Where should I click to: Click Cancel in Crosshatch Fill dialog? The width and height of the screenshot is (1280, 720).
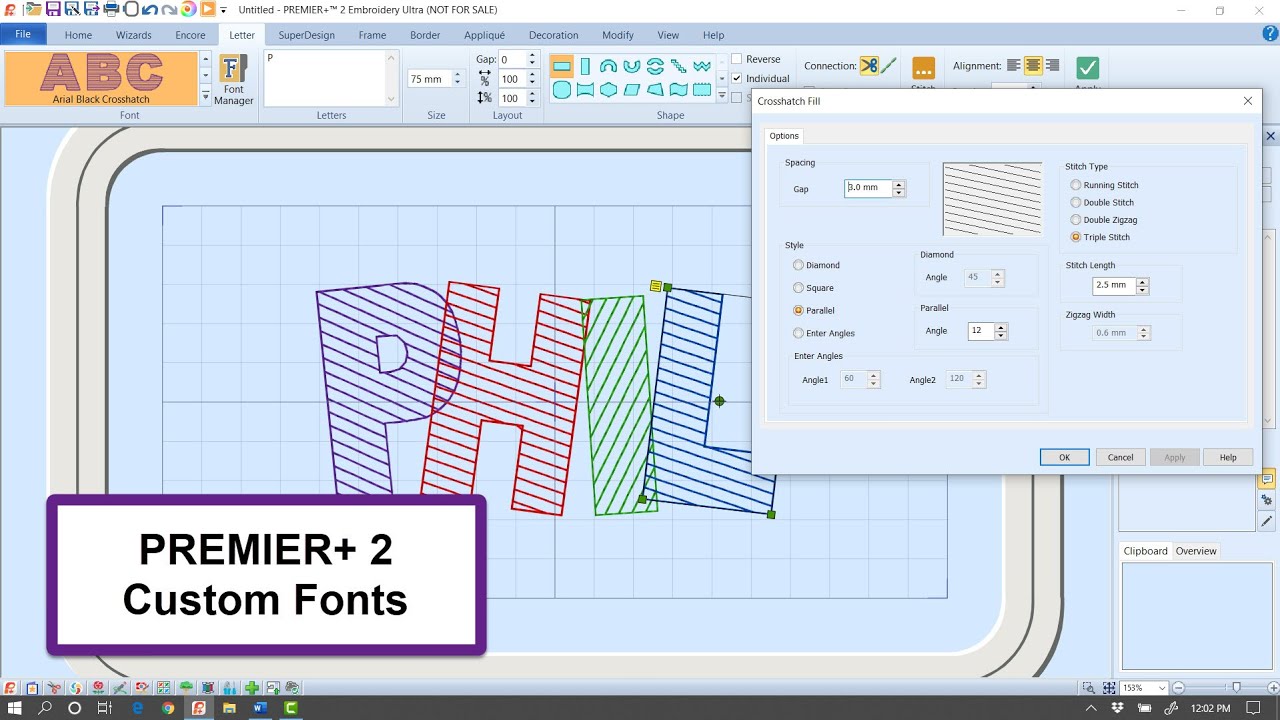click(1120, 457)
